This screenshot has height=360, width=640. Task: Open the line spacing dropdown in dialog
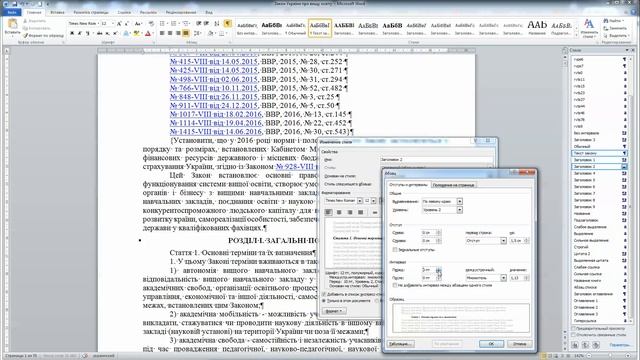click(x=503, y=278)
